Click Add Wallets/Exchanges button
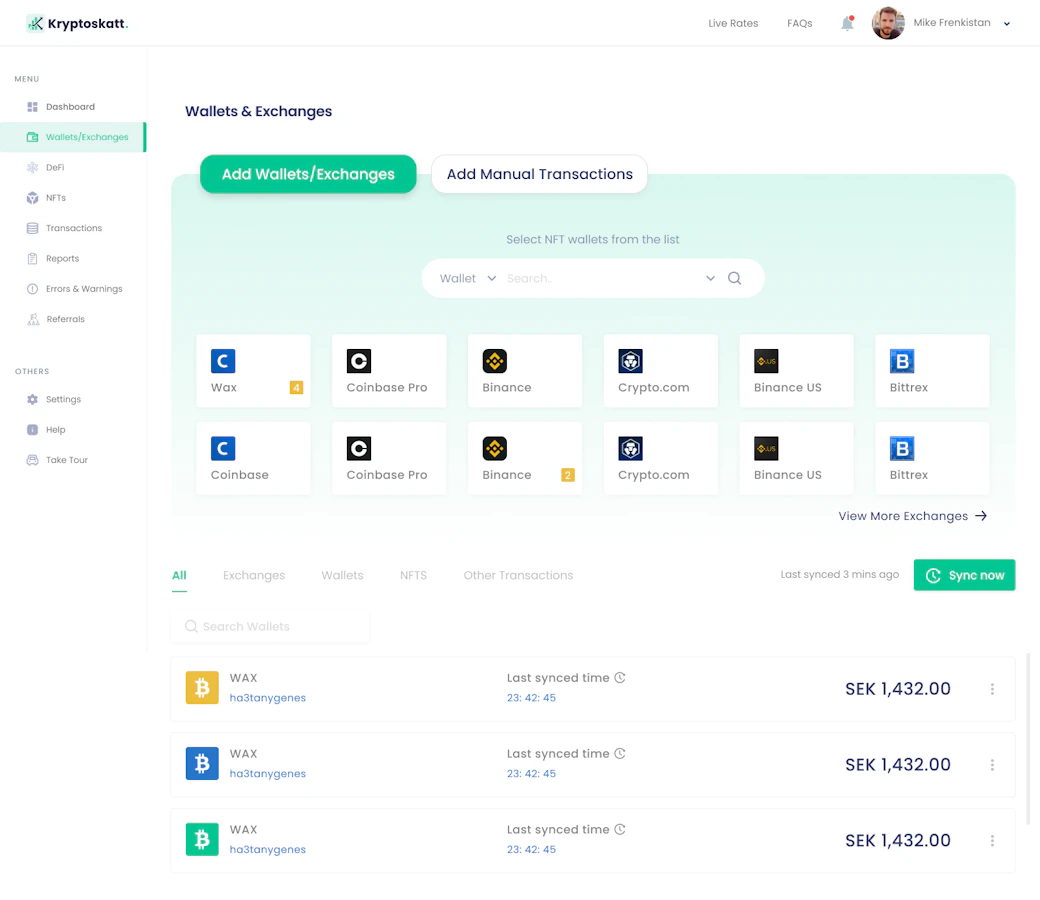Viewport: 1040px width, 900px height. (x=308, y=174)
